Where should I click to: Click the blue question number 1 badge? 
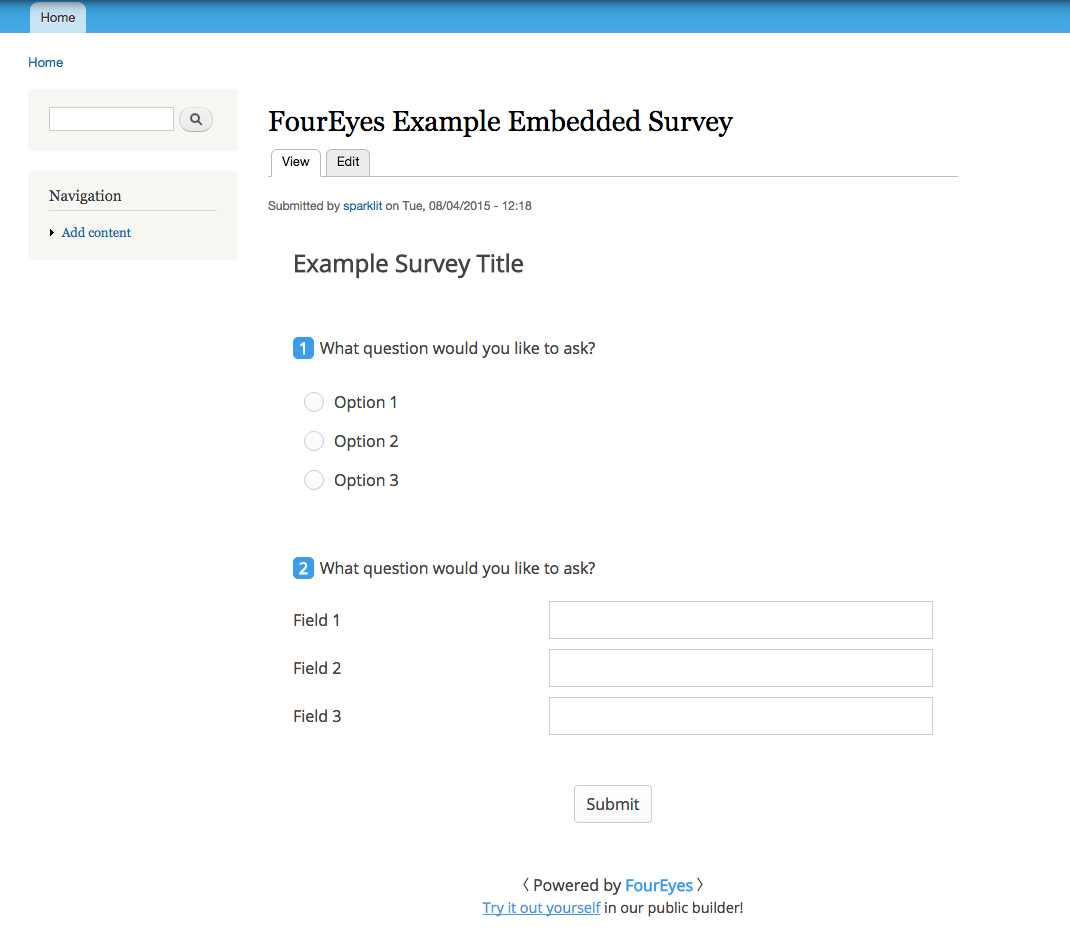tap(303, 348)
